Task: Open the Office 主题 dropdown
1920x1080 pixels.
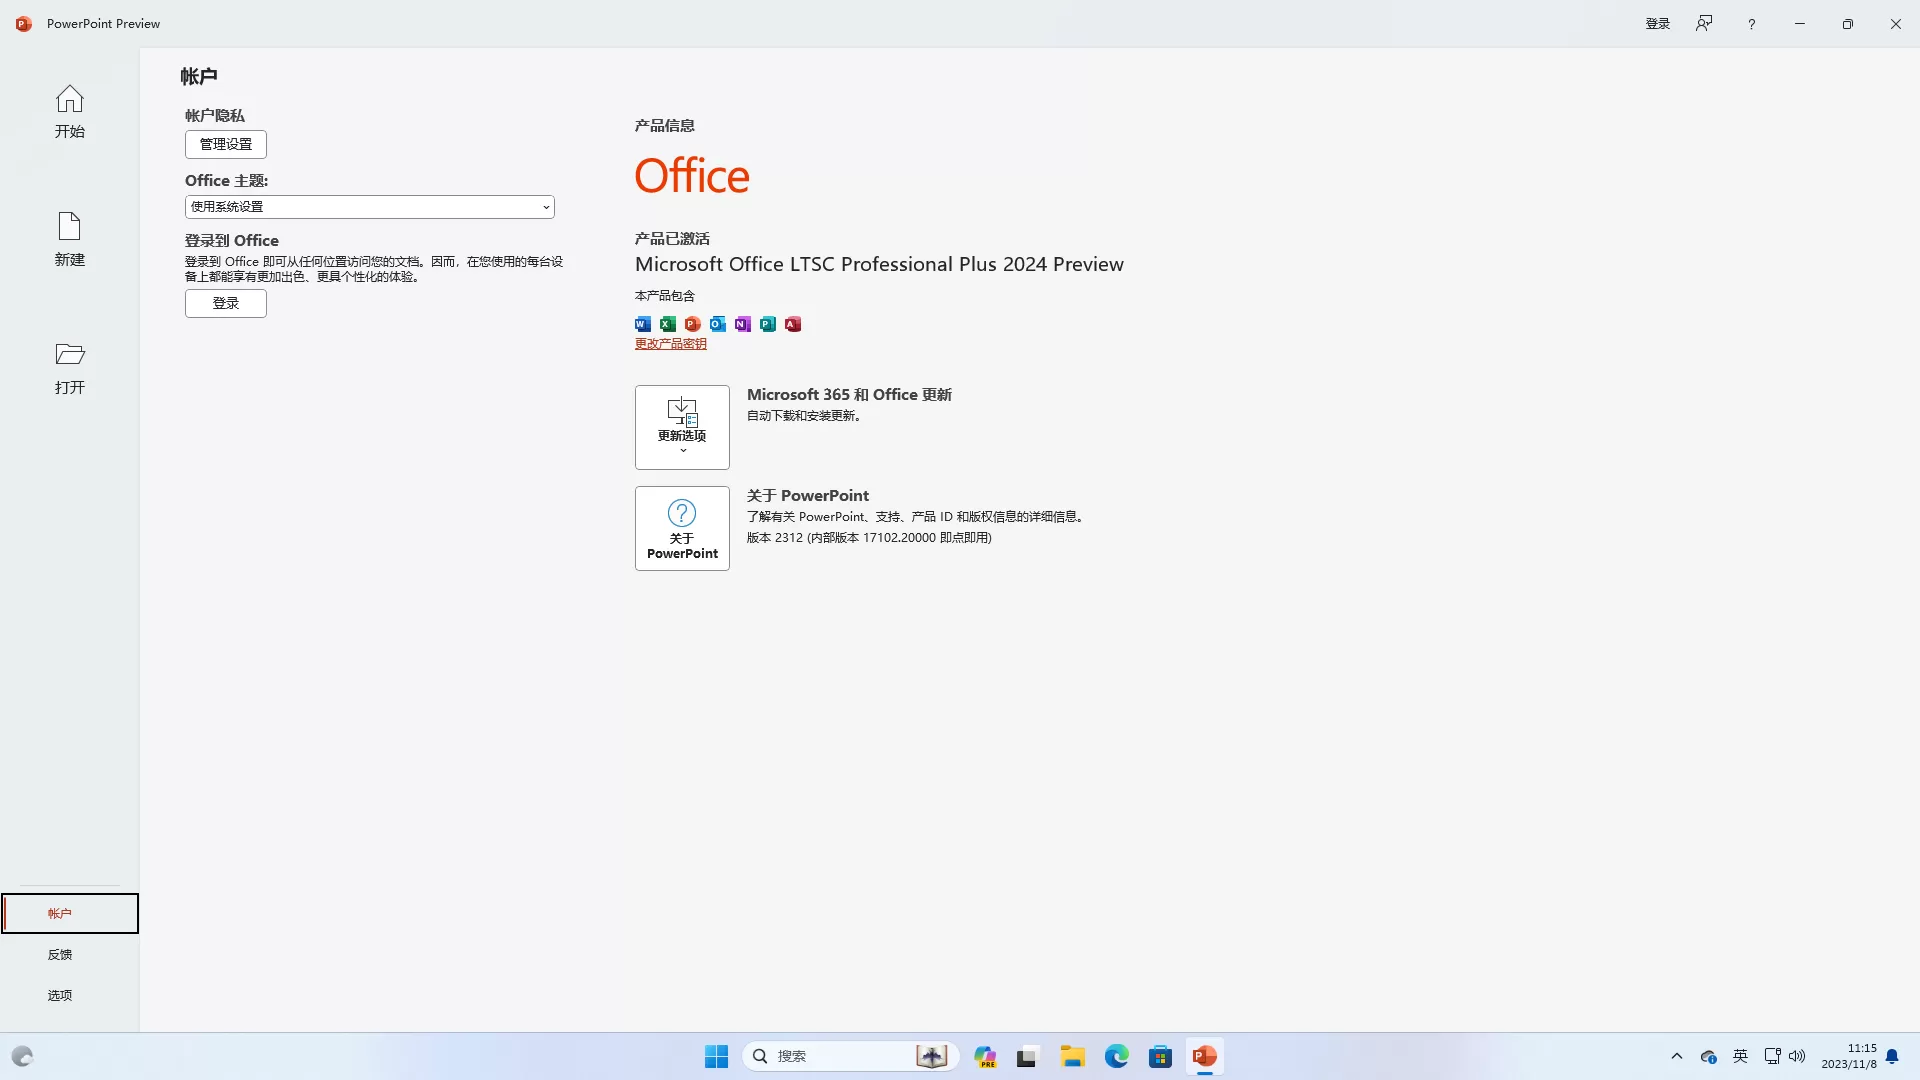Action: (368, 206)
